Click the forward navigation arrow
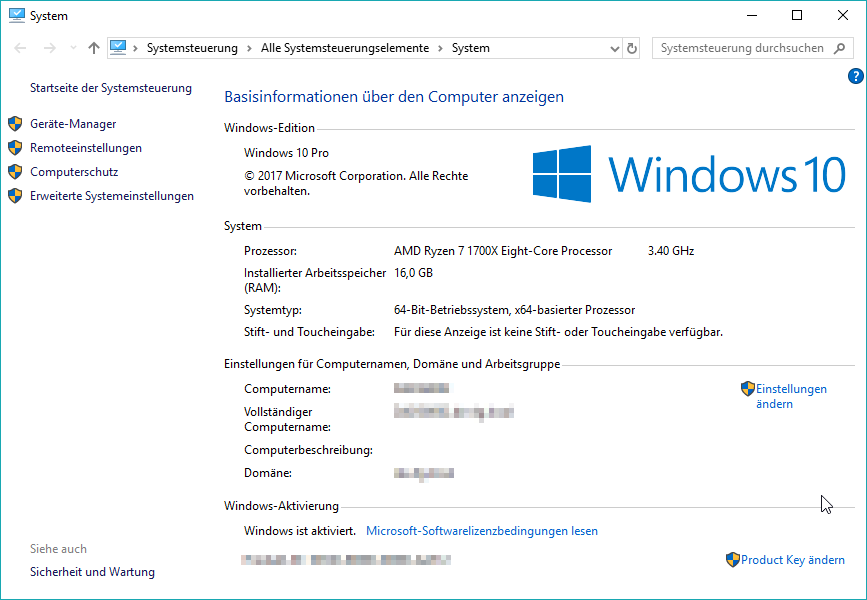This screenshot has width=867, height=600. 50,48
